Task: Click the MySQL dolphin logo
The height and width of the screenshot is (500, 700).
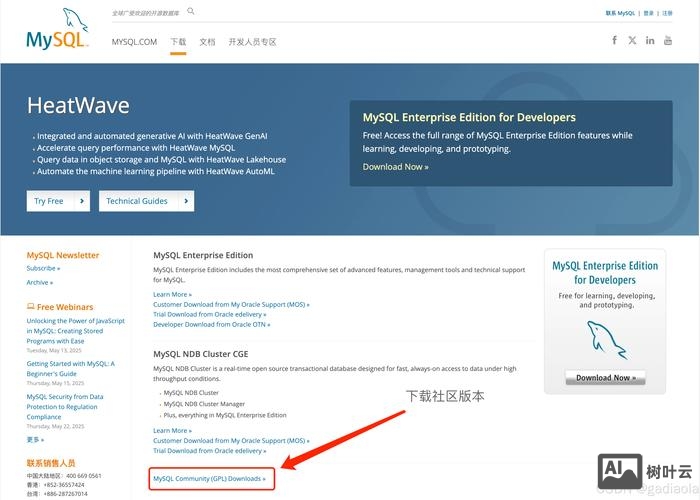Action: 58,29
